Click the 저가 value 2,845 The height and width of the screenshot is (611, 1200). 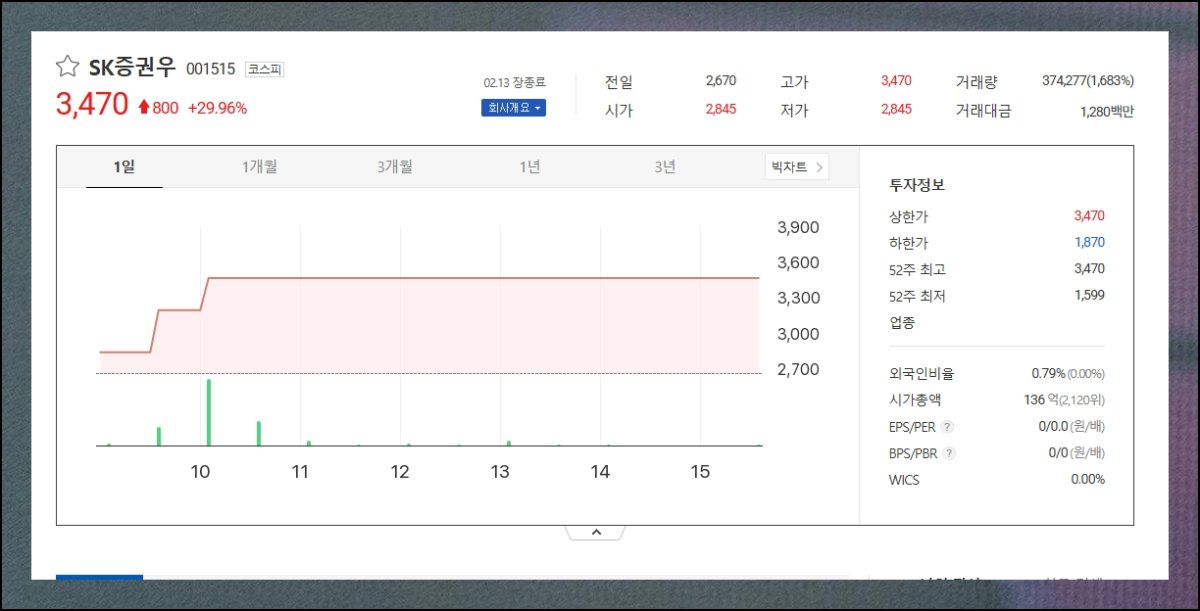point(896,109)
